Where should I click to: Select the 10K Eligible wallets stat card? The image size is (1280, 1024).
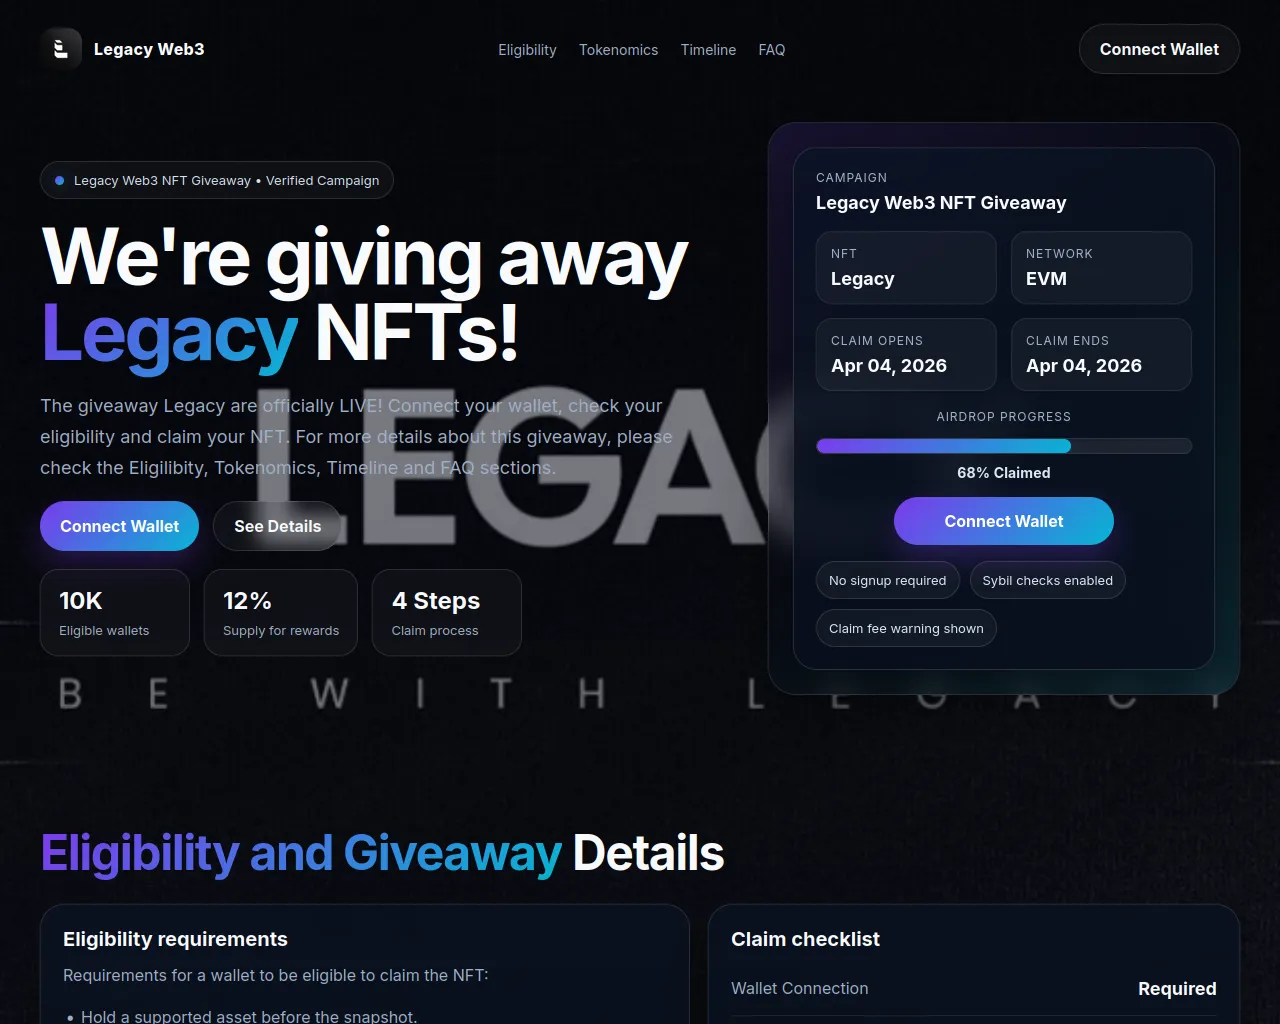pos(115,613)
